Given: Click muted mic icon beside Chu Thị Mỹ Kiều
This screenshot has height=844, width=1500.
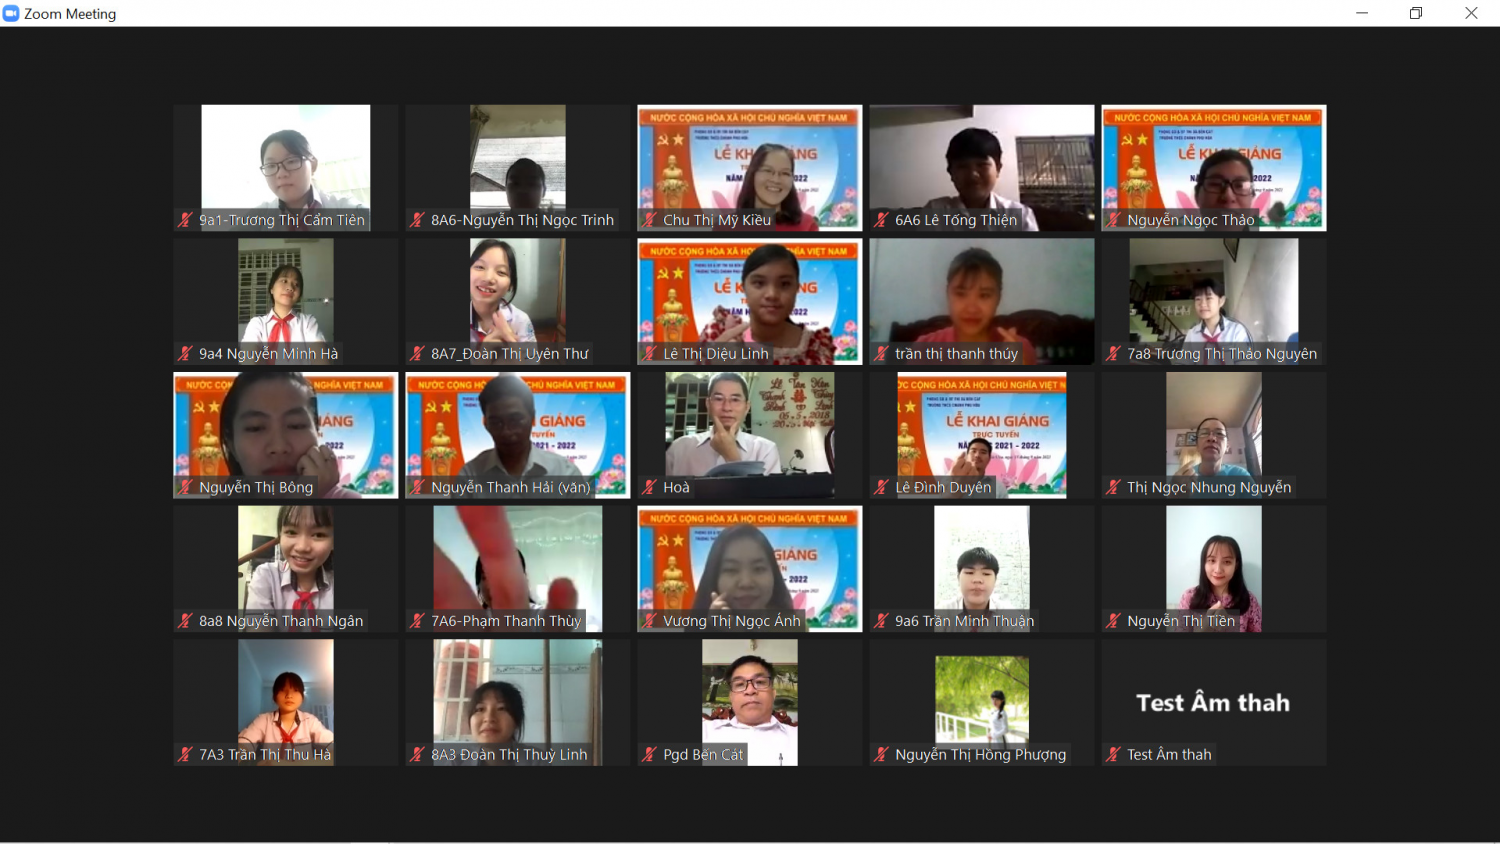Looking at the screenshot, I should (x=649, y=220).
